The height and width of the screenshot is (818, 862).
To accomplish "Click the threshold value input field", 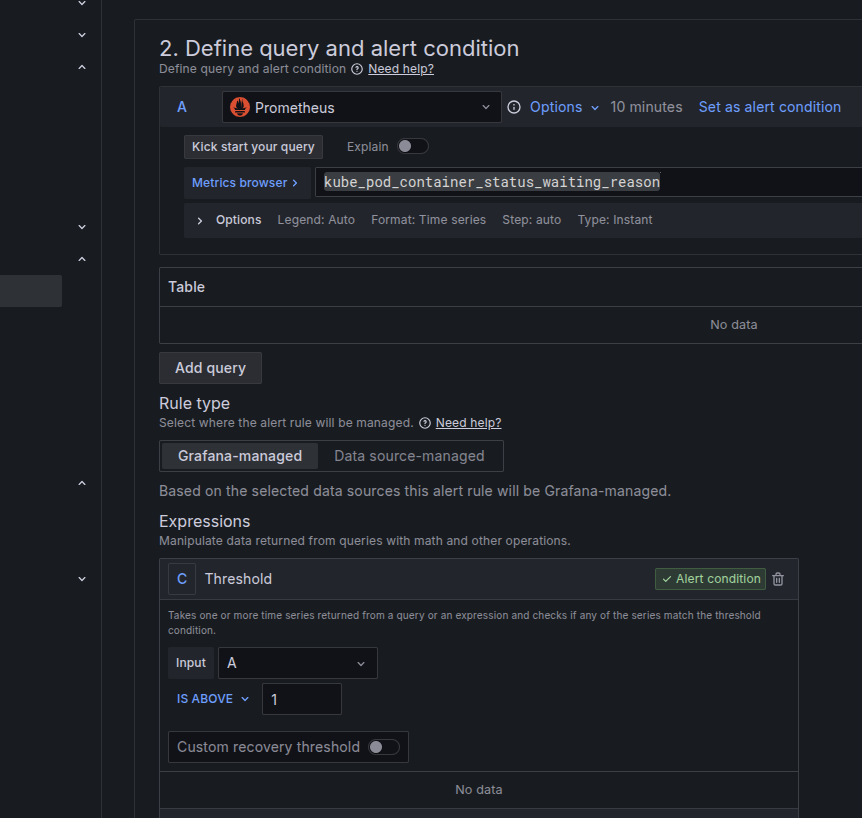I will pyautogui.click(x=301, y=699).
